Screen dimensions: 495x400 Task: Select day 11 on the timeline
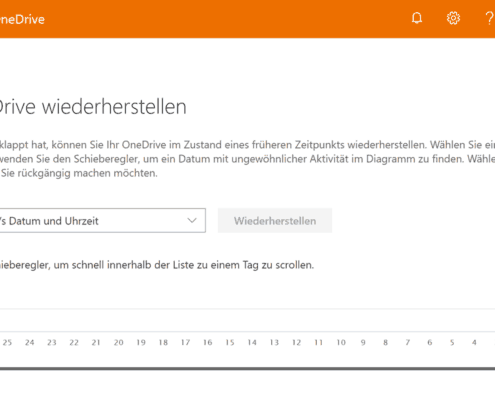click(319, 342)
